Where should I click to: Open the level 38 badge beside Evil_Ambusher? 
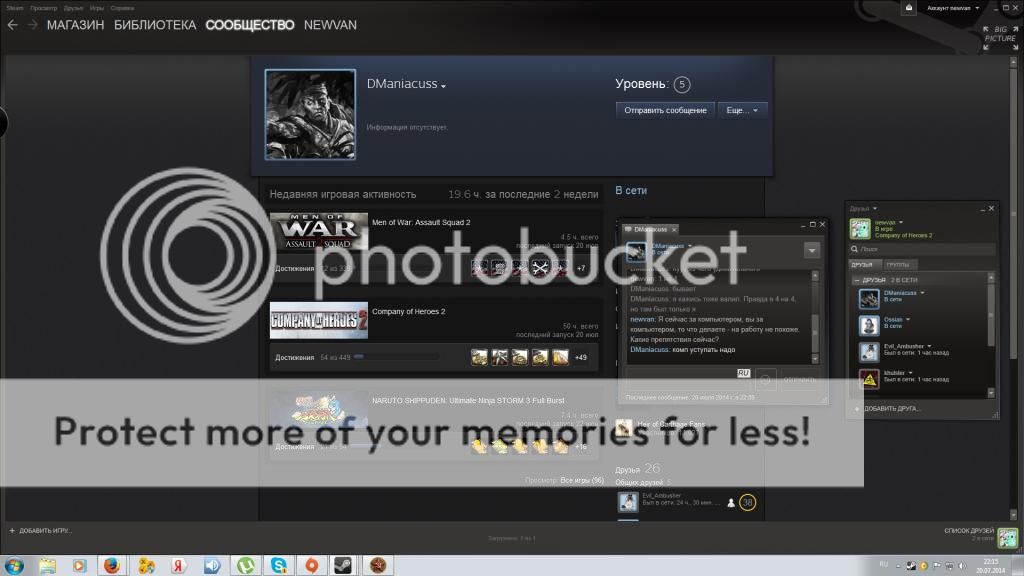(747, 502)
